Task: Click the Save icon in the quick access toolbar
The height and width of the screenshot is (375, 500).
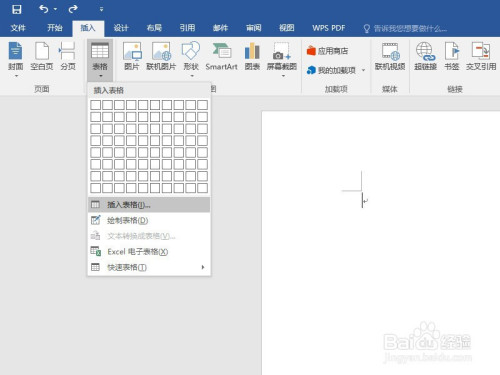Action: coord(17,9)
